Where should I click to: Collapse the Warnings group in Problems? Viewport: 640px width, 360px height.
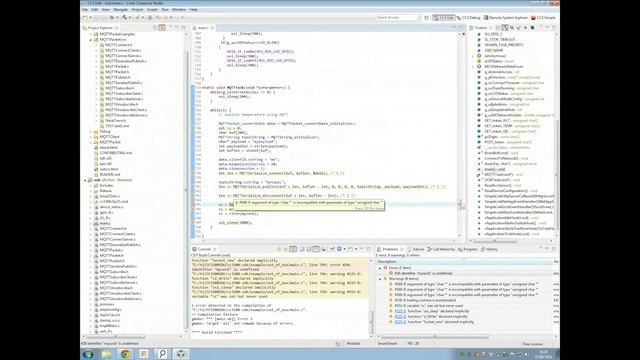[380, 278]
